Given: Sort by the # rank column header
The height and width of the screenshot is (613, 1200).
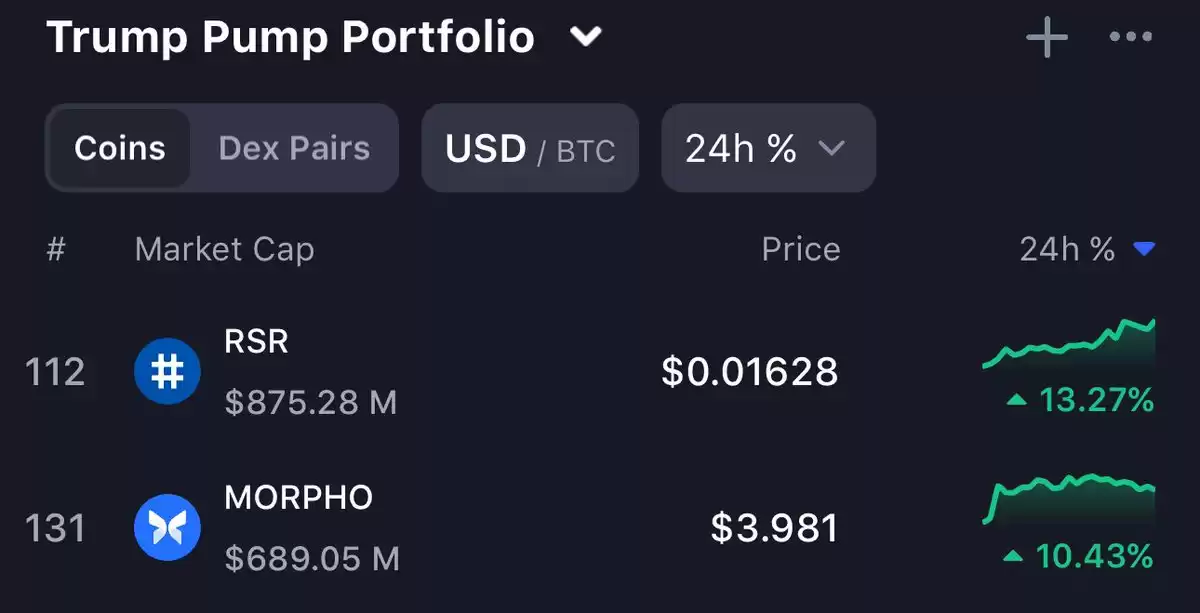Looking at the screenshot, I should 56,249.
